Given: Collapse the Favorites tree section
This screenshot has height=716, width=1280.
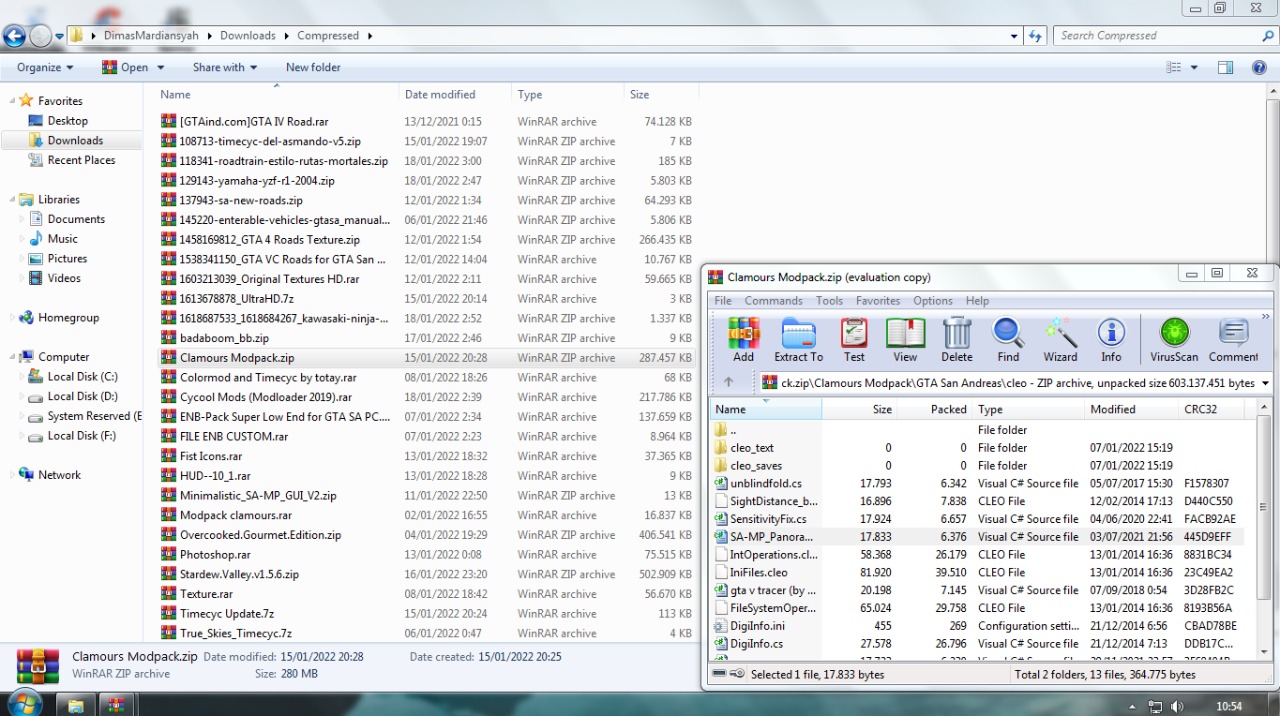Looking at the screenshot, I should pyautogui.click(x=13, y=101).
